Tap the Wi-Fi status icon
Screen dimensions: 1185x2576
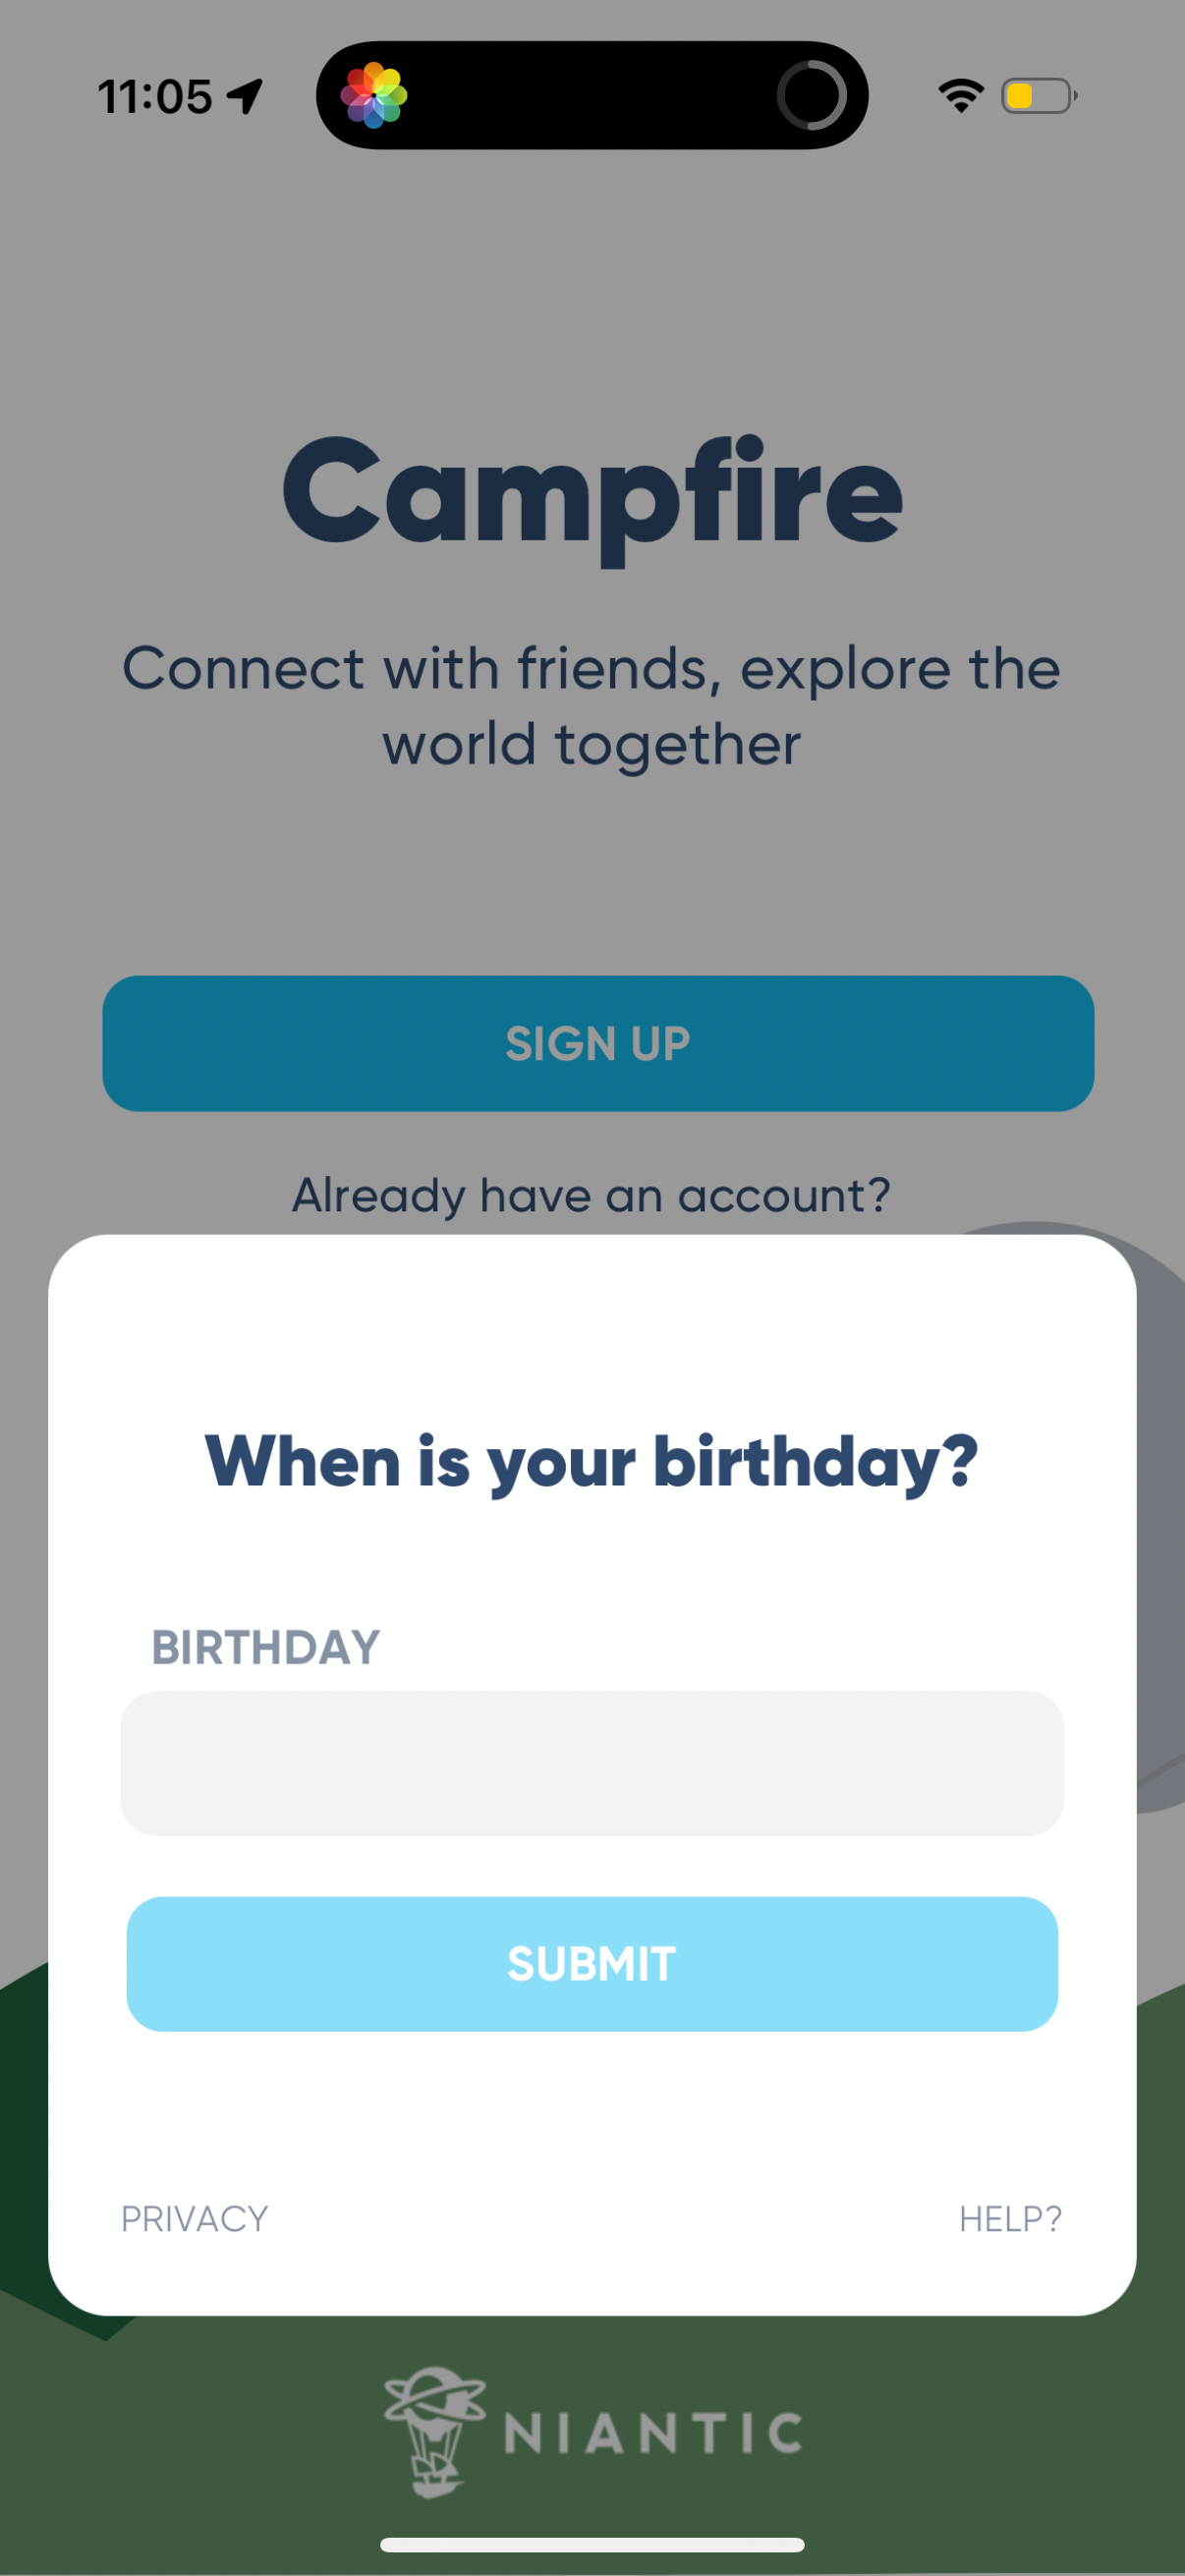(960, 96)
